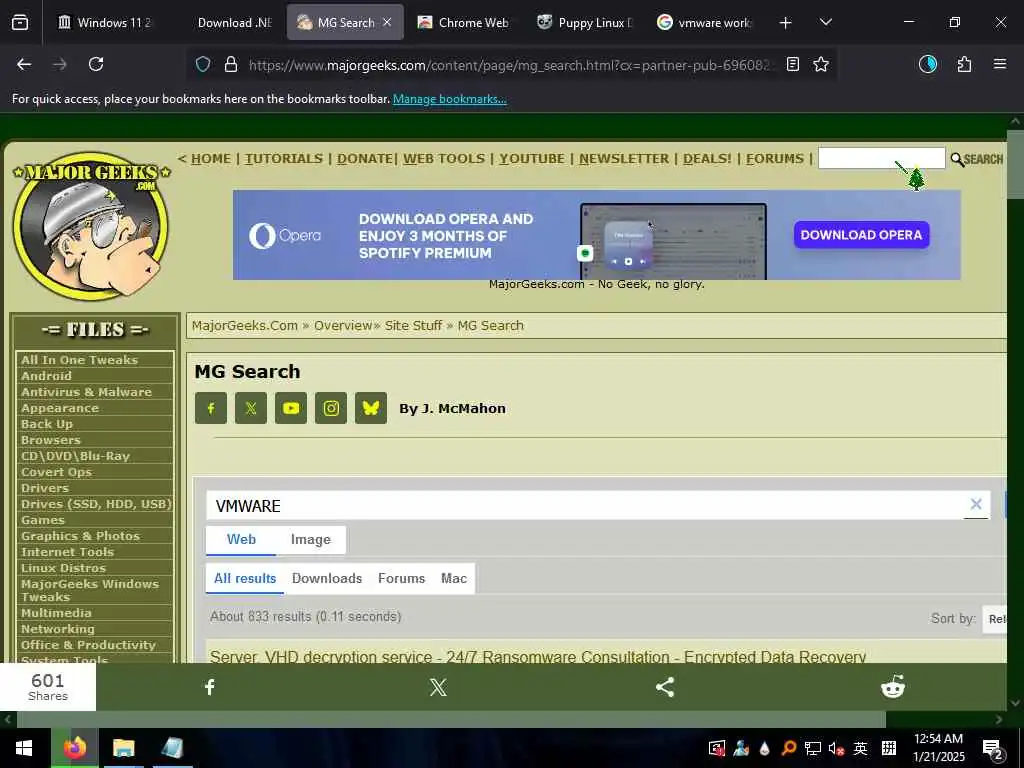This screenshot has height=768, width=1024.
Task: Open the notification center icon in taskbar
Action: tap(993, 749)
